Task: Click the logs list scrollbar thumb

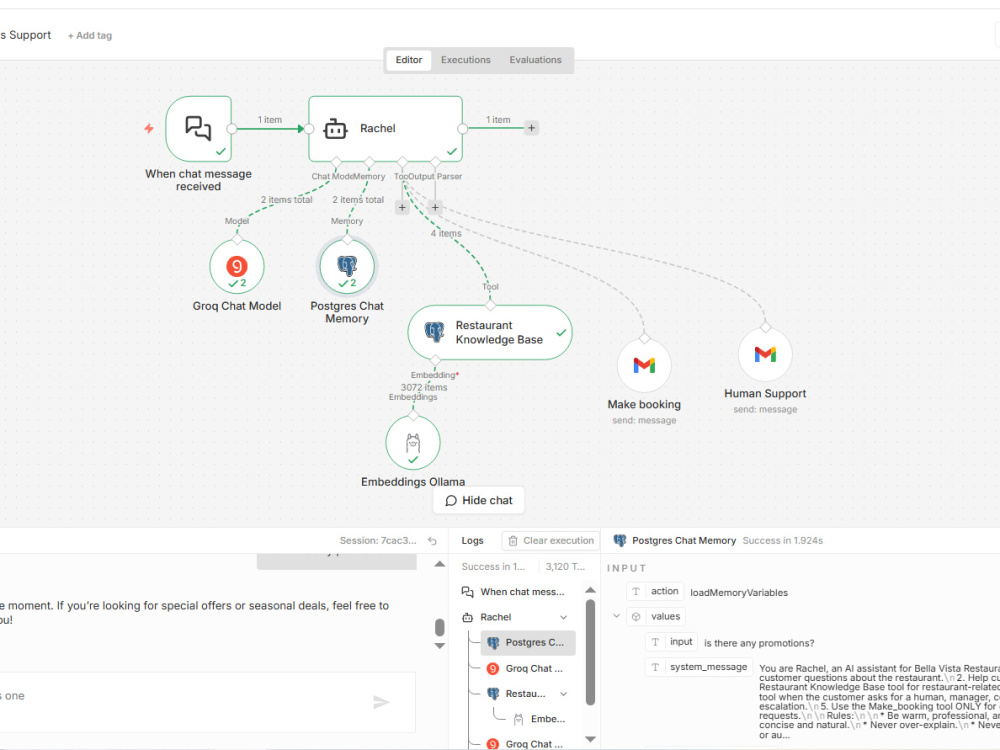Action: tap(591, 652)
